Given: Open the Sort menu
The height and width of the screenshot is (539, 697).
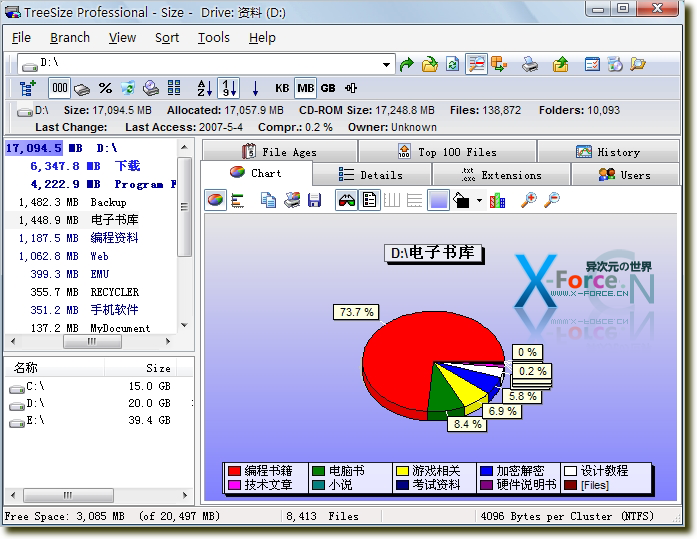Looking at the screenshot, I should pyautogui.click(x=167, y=38).
